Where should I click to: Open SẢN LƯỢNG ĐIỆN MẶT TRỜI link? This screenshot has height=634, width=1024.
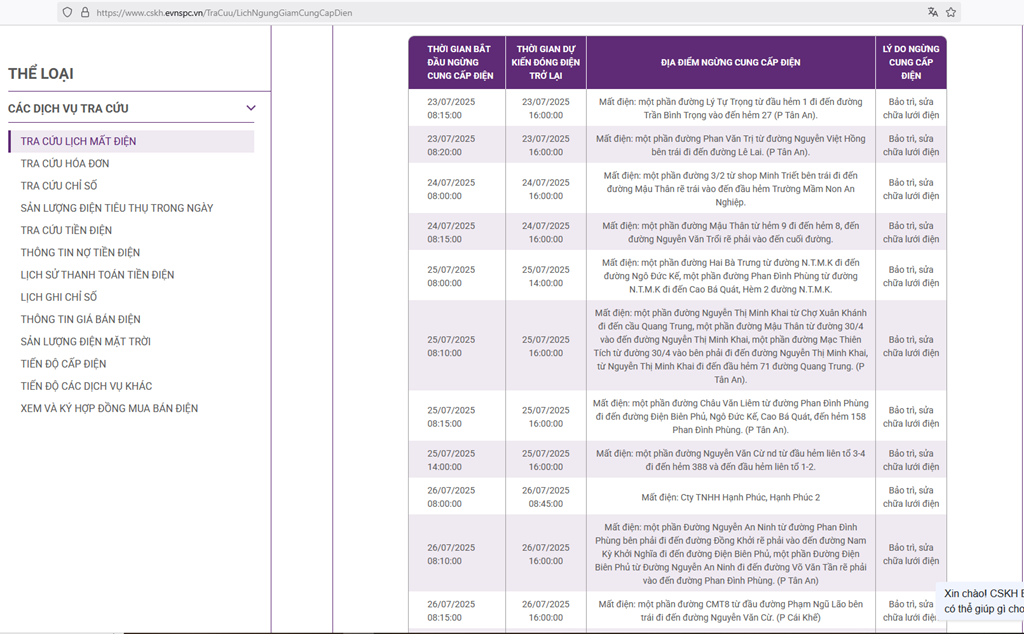86,341
